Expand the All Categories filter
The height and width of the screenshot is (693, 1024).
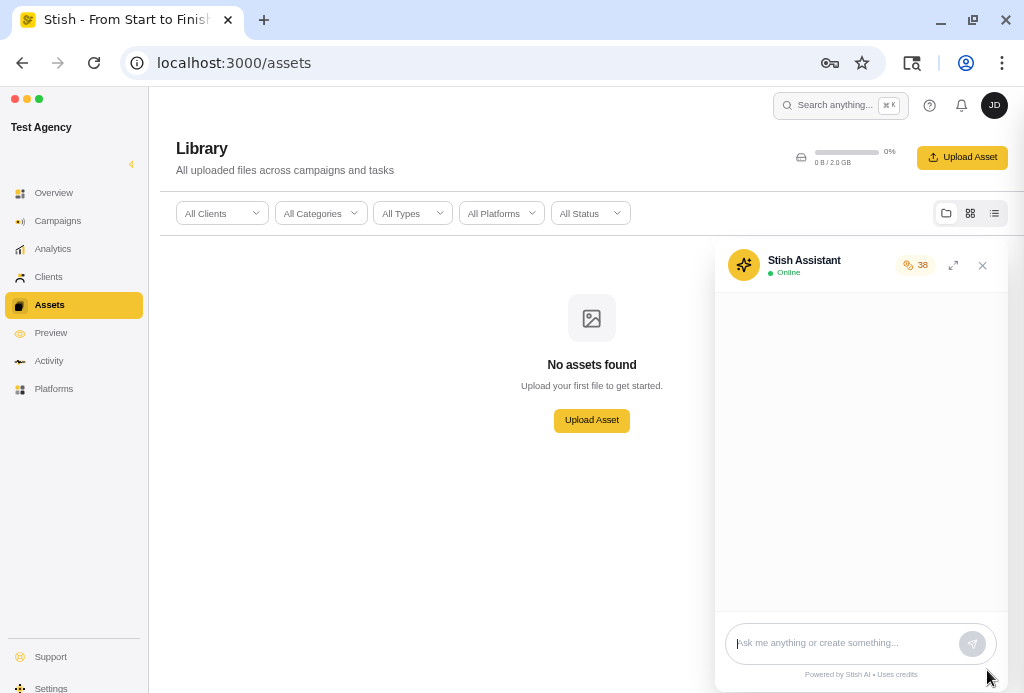point(321,214)
